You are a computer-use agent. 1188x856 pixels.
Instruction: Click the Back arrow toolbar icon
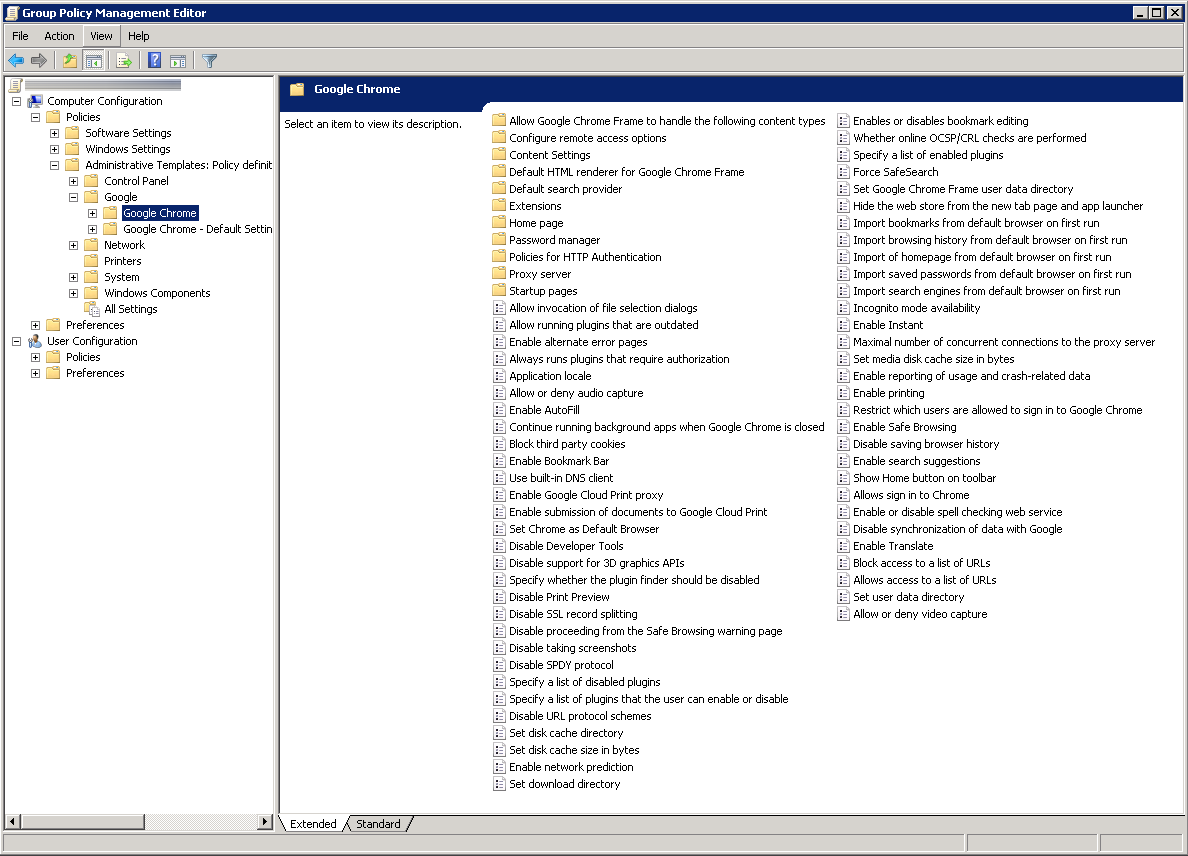point(16,61)
